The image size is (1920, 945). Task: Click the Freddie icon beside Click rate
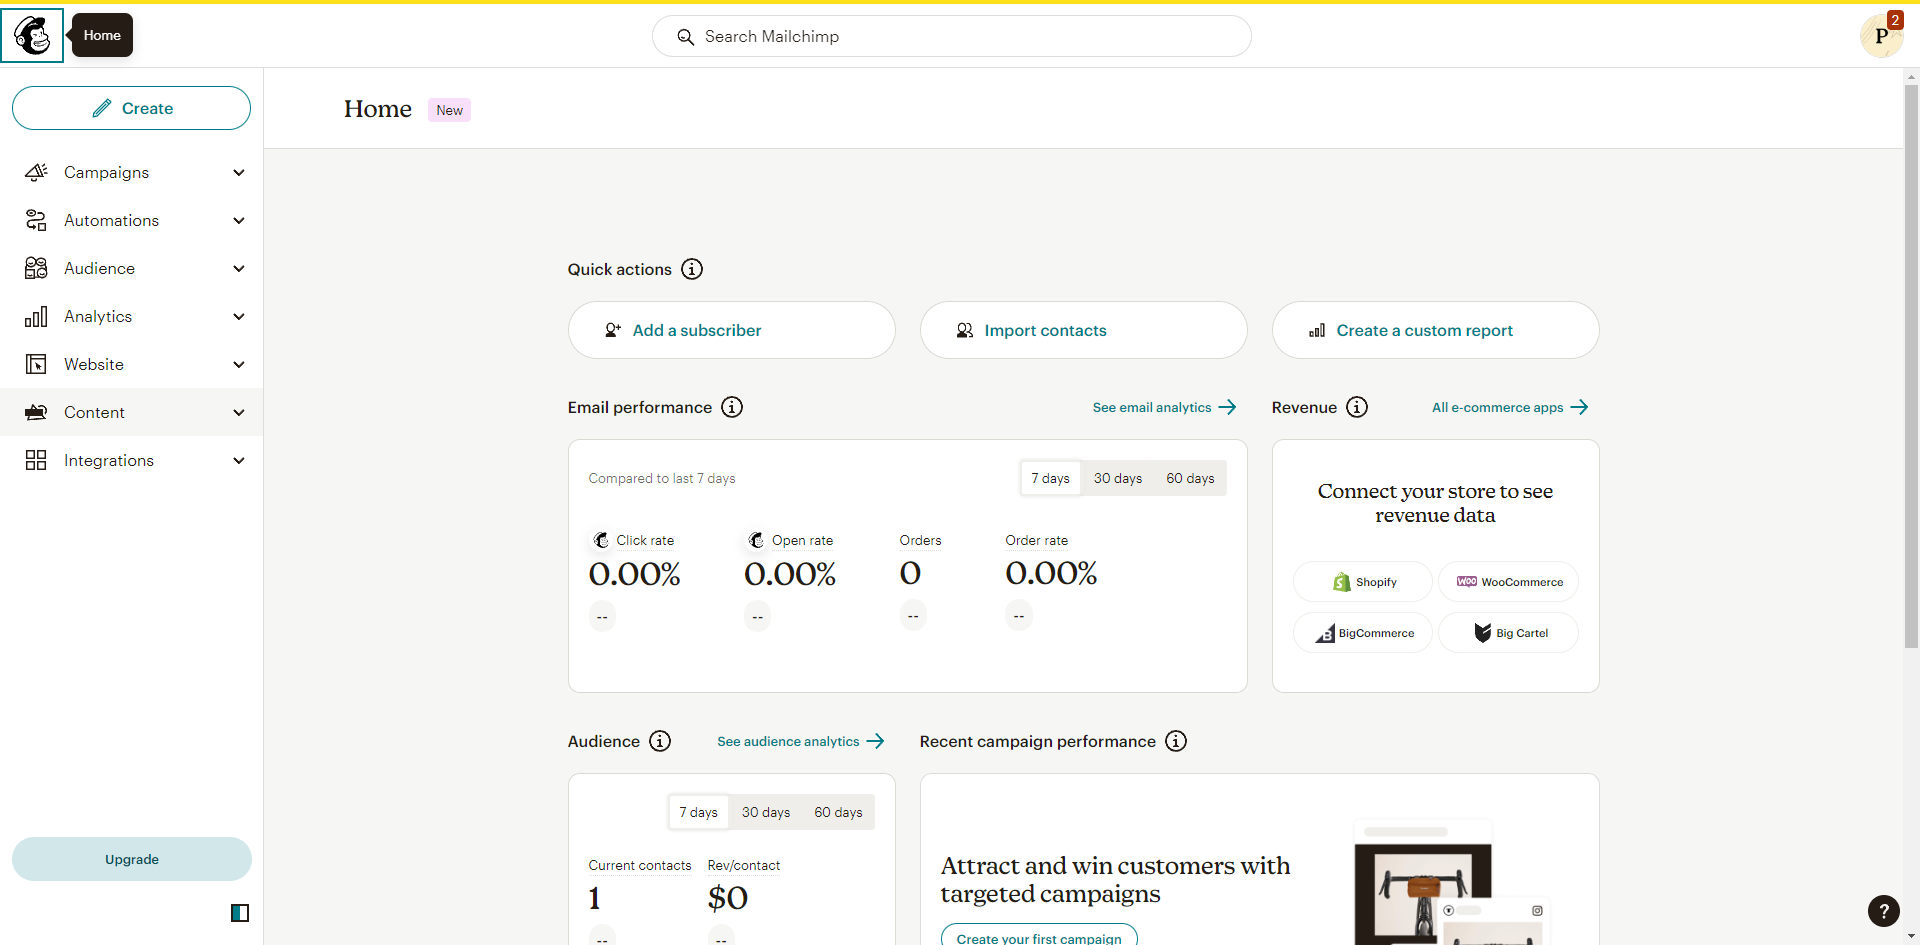pyautogui.click(x=601, y=540)
